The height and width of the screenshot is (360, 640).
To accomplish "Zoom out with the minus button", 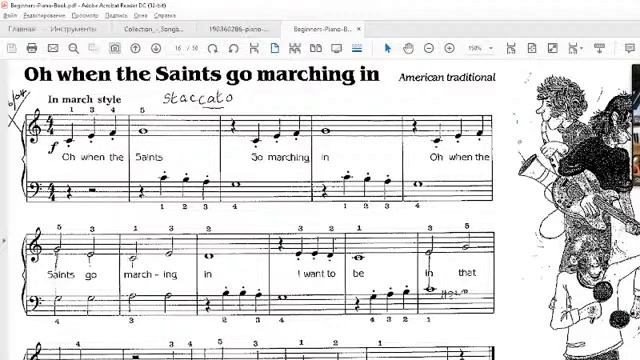I will [429, 48].
